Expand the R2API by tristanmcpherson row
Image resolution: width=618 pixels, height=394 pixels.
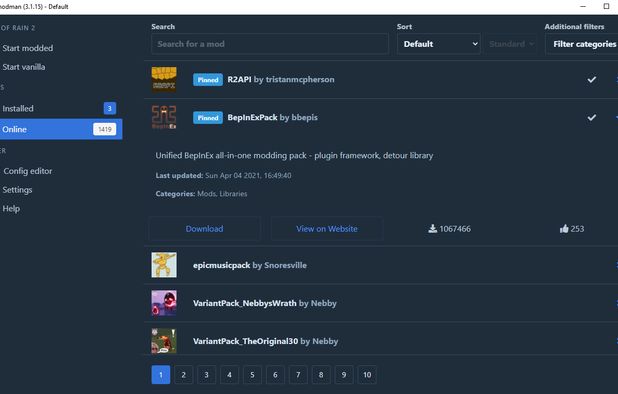[381, 80]
